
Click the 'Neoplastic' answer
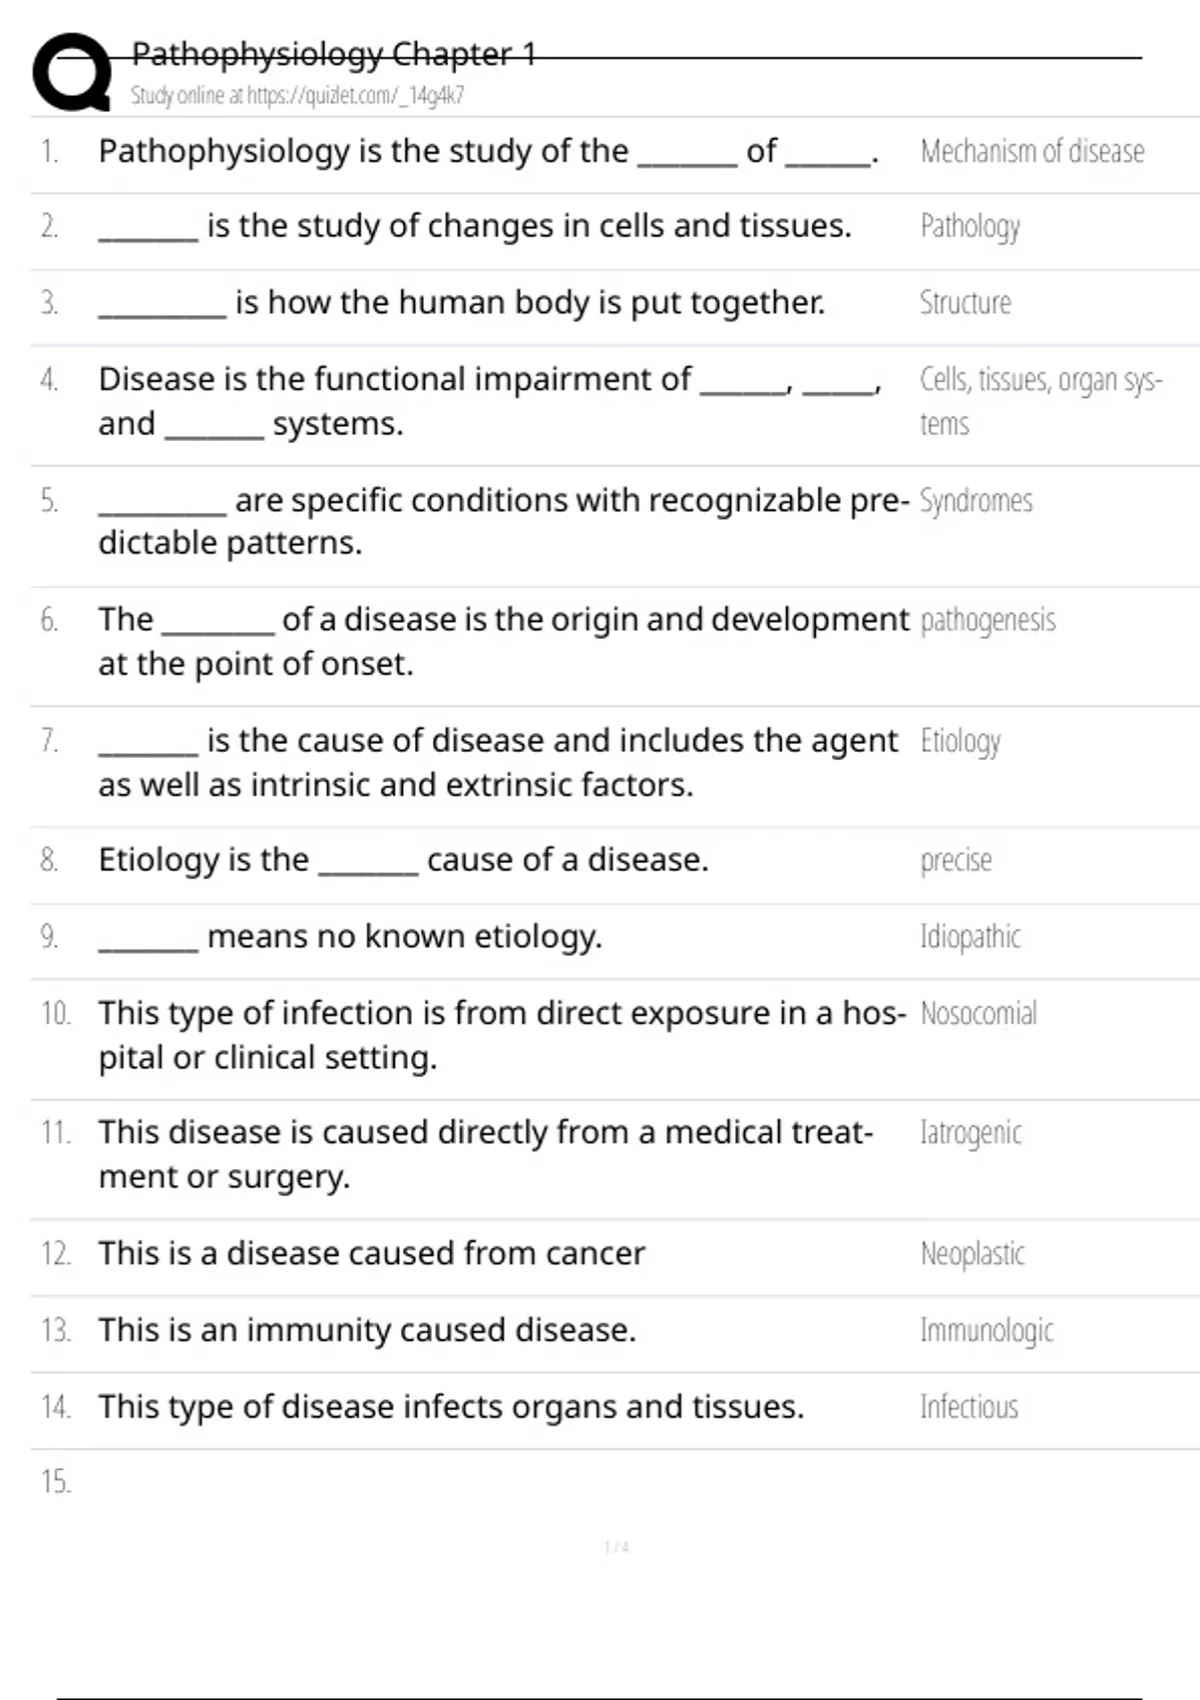coord(972,1254)
